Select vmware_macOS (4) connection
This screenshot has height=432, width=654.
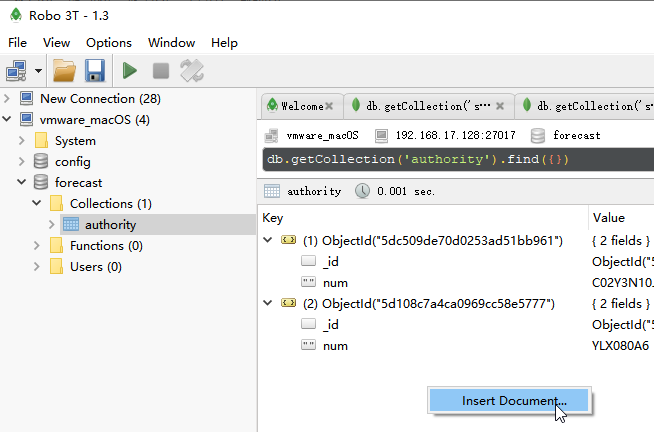coord(95,120)
